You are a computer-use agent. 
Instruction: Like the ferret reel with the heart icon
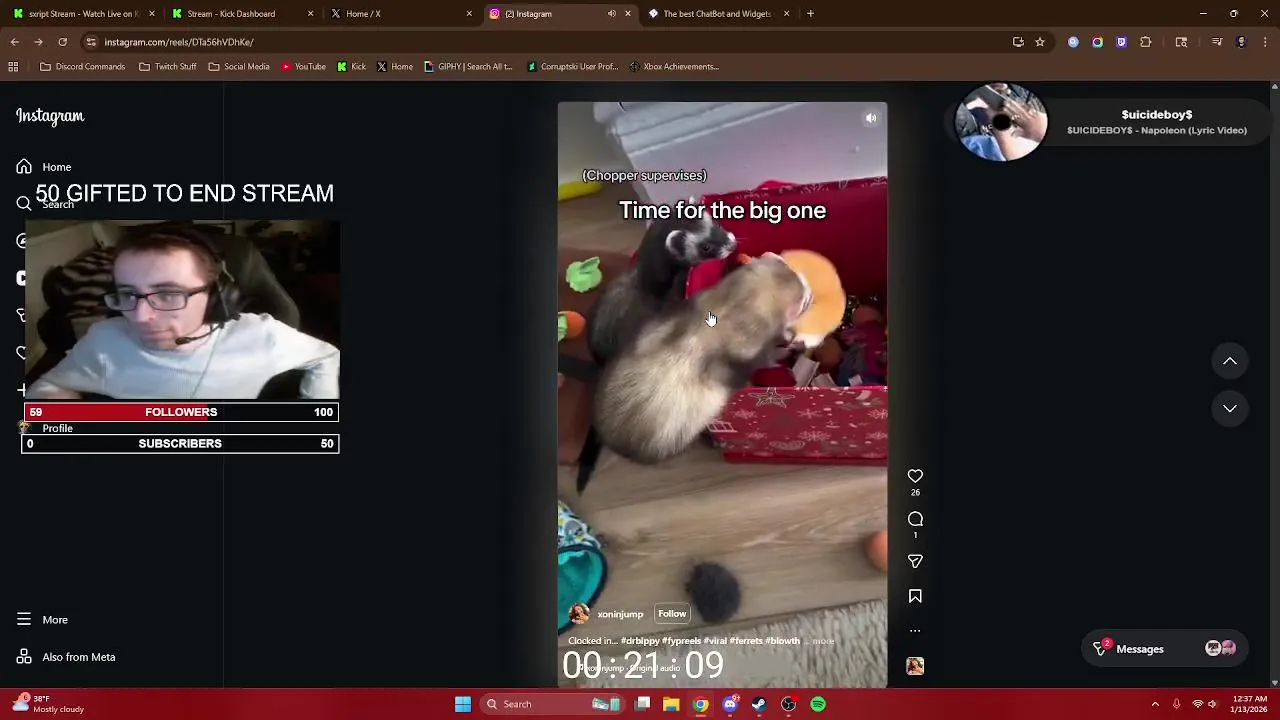[x=915, y=476]
